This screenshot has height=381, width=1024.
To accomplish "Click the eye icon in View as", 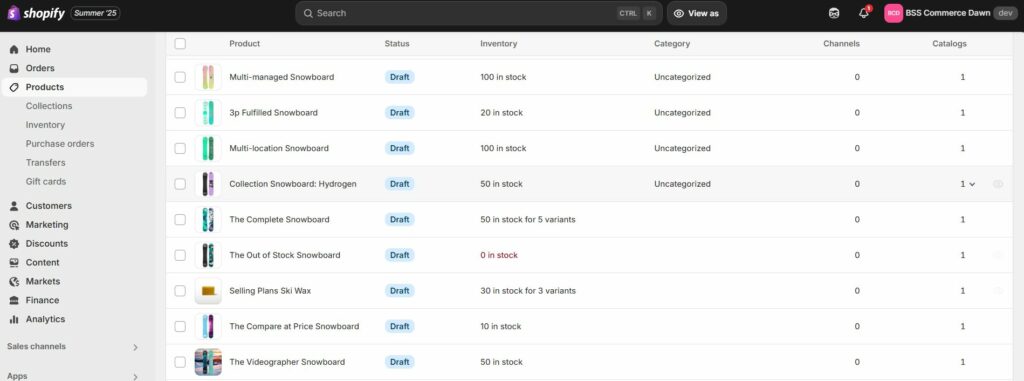I will click(679, 13).
